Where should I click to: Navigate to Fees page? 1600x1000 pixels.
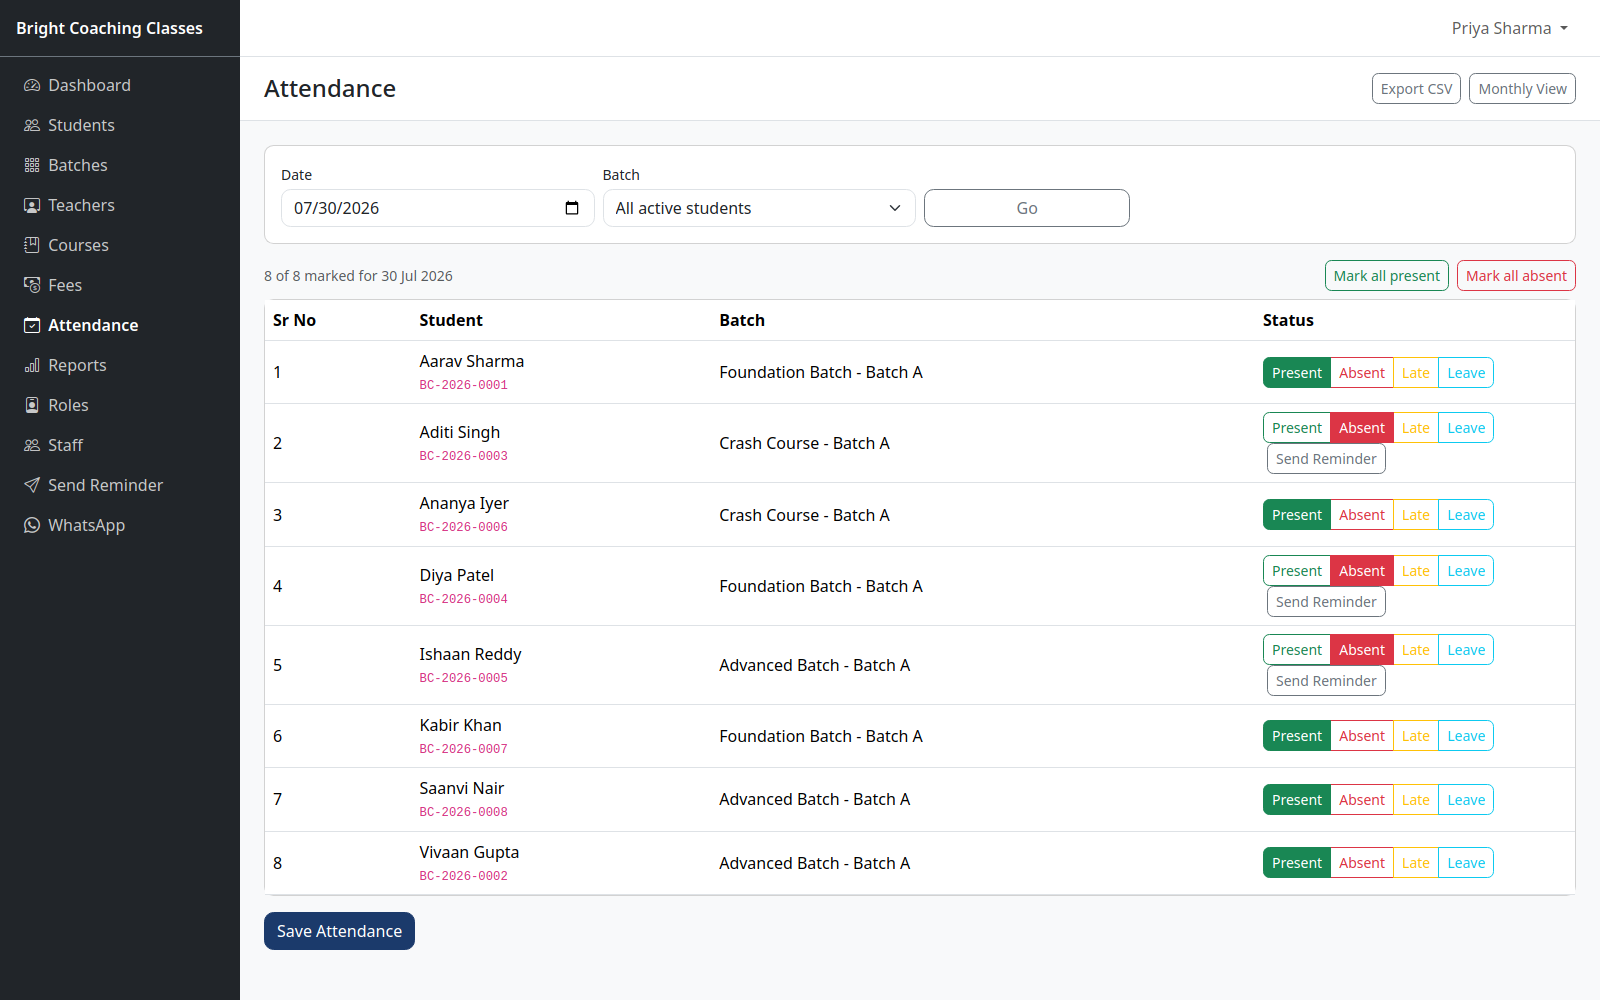[120, 285]
